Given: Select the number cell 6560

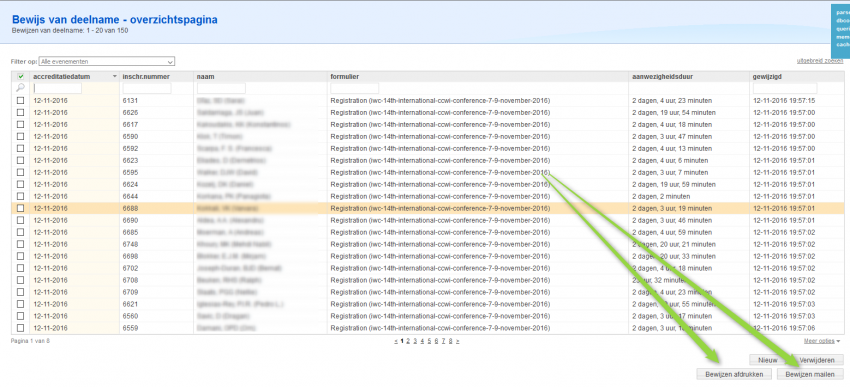Looking at the screenshot, I should coord(130,316).
